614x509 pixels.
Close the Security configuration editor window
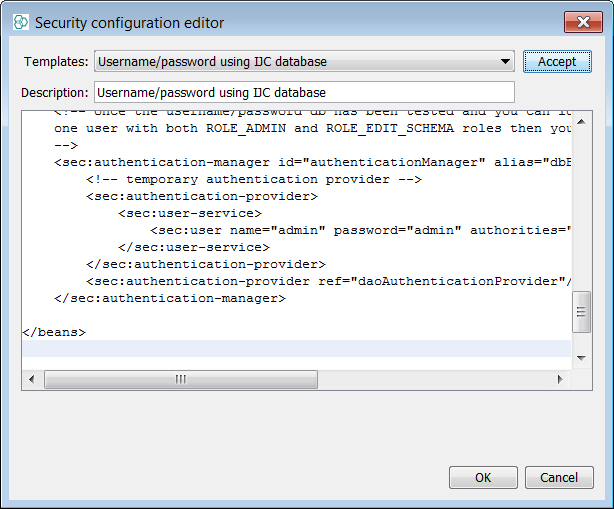click(583, 22)
